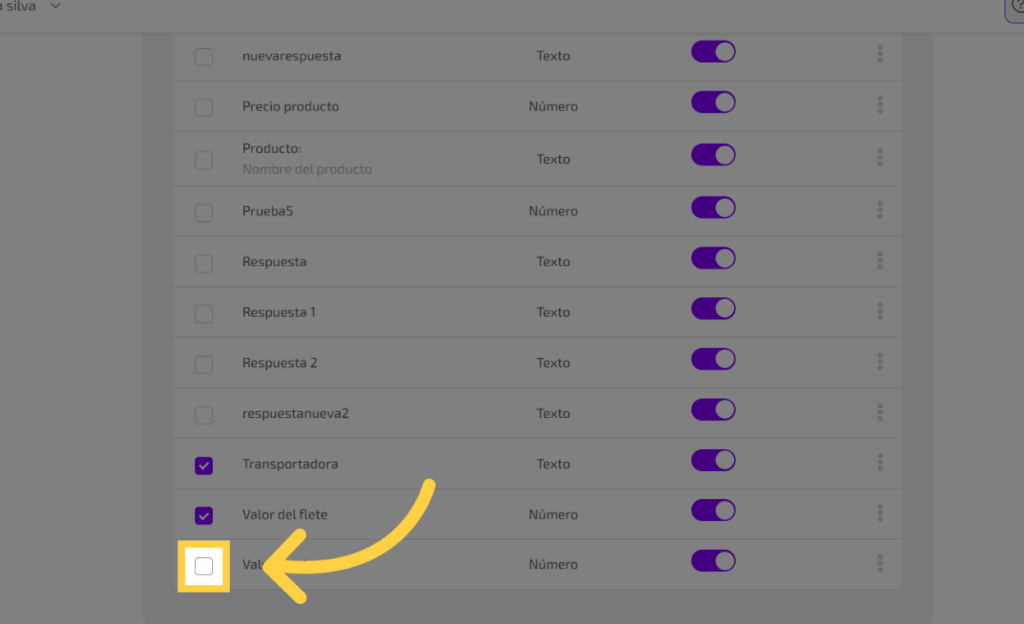Expand the user account dropdown chevron
1024x624 pixels.
pos(55,6)
